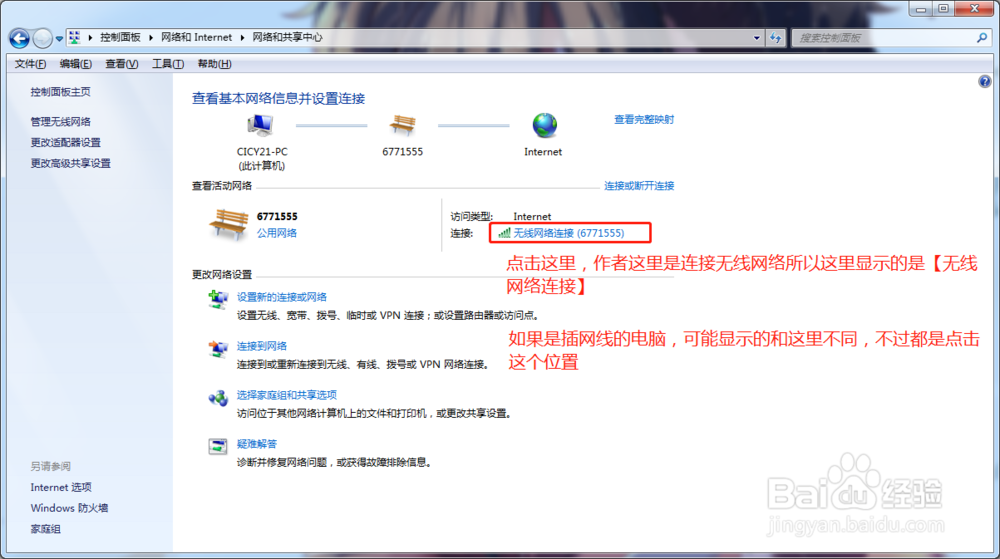Click icon beside 设置新的连接或网络
Viewport: 1000px width, 559px height.
tap(218, 299)
